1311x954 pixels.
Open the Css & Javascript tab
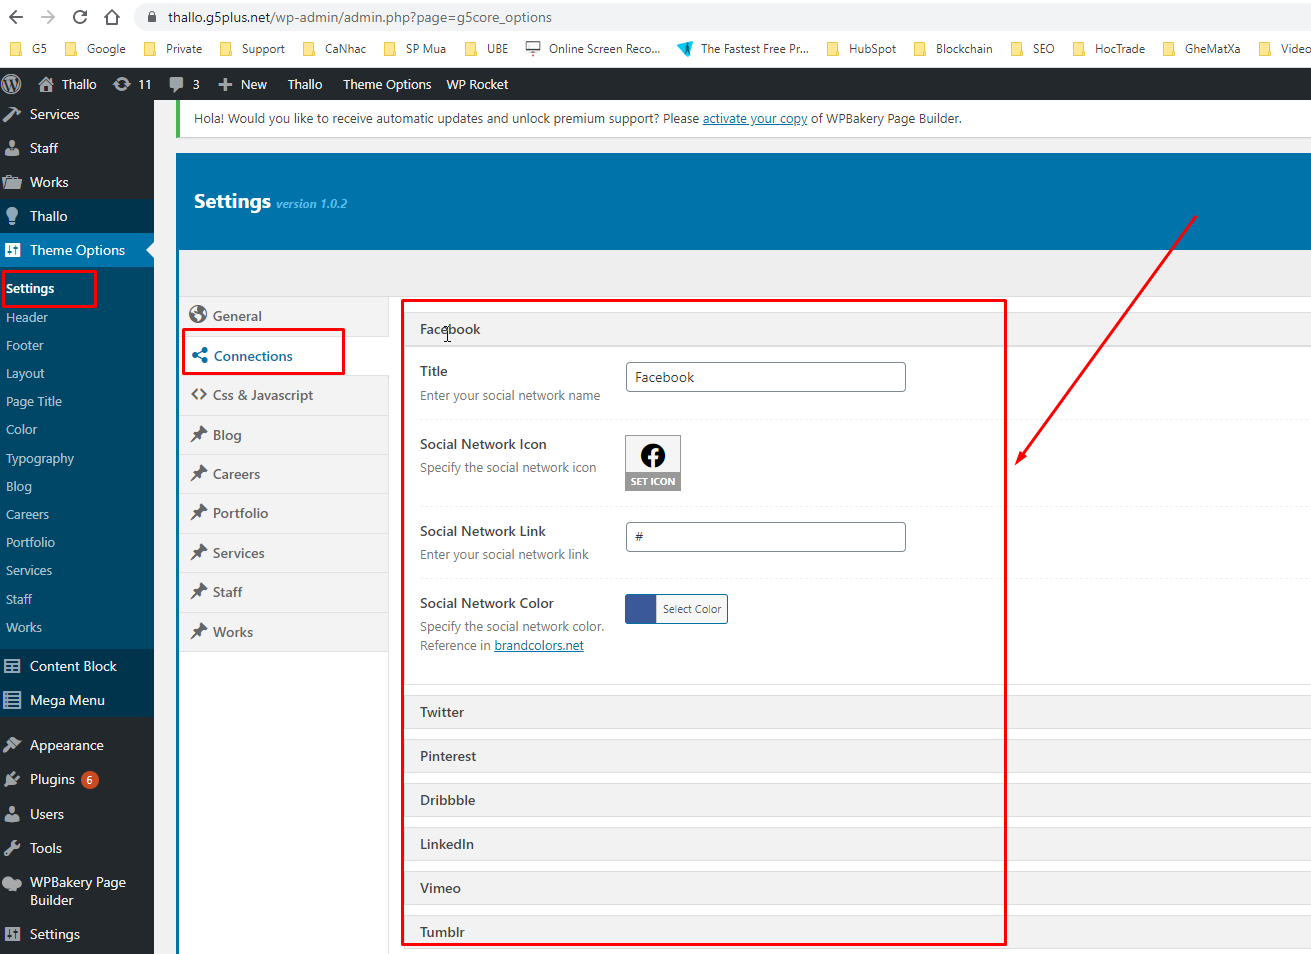[x=284, y=395]
